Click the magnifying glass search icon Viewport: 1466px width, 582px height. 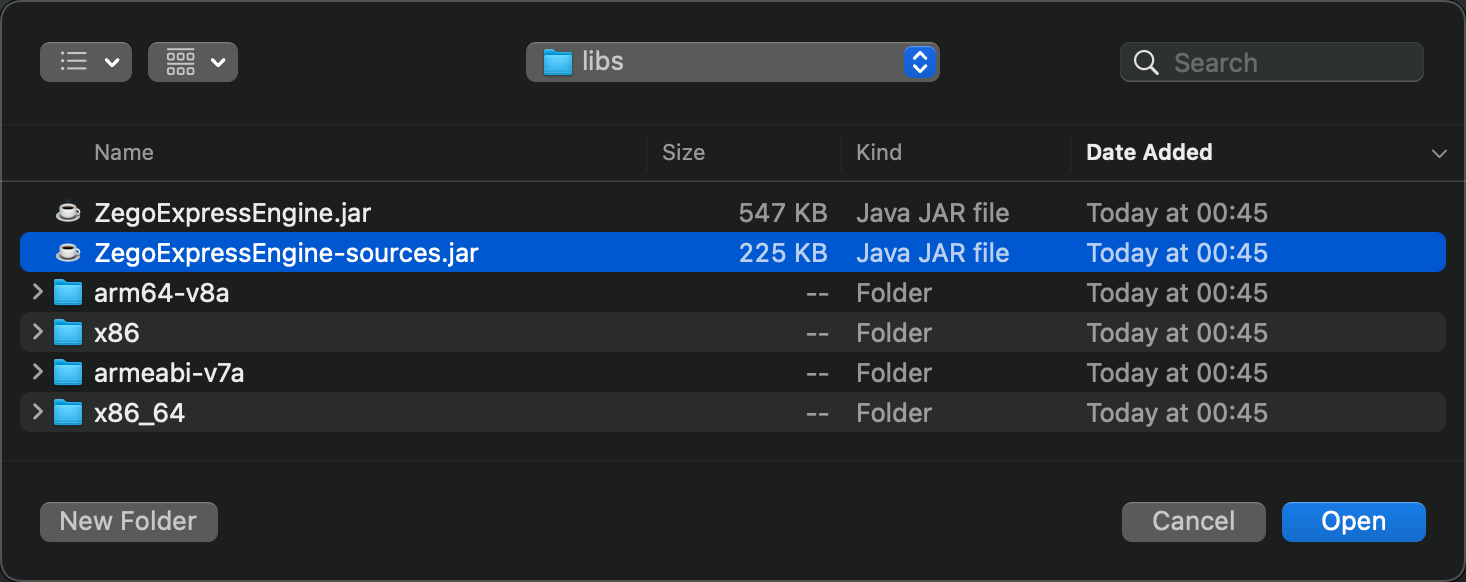click(1146, 63)
